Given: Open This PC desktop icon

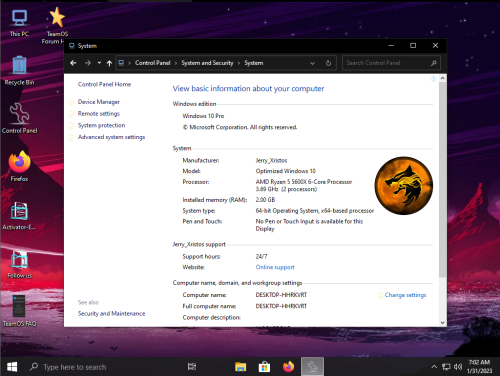Looking at the screenshot, I should 19,23.
